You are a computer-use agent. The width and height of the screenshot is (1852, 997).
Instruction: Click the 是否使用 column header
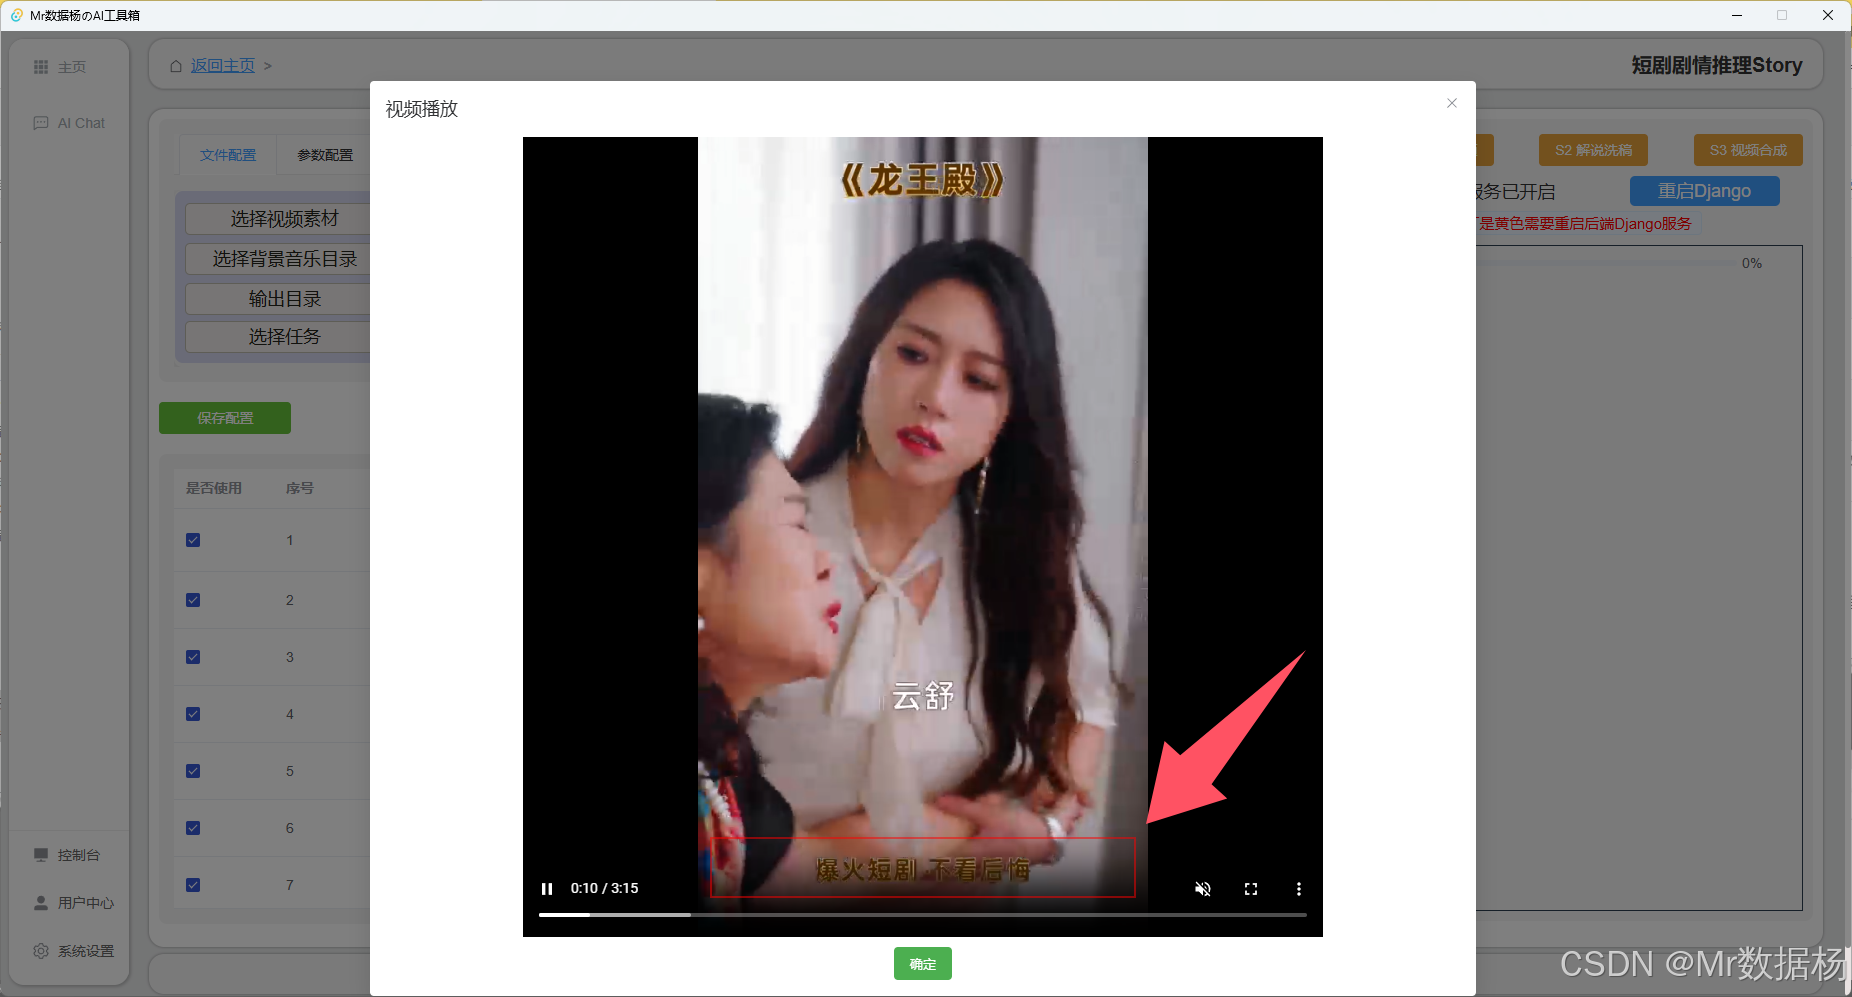tap(214, 488)
